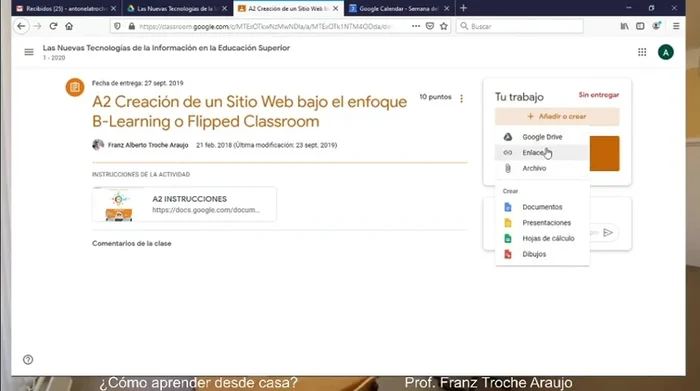Create a new Documentos file

(542, 207)
